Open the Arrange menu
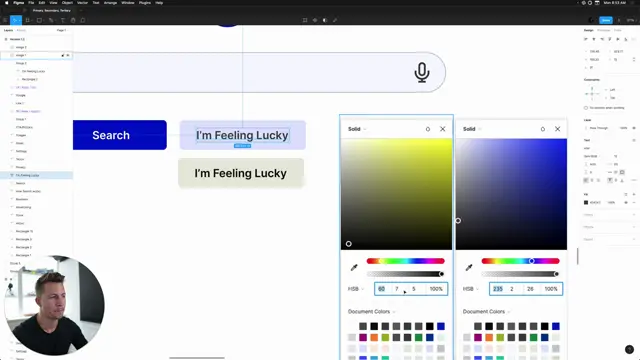The height and width of the screenshot is (360, 640). [110, 3]
